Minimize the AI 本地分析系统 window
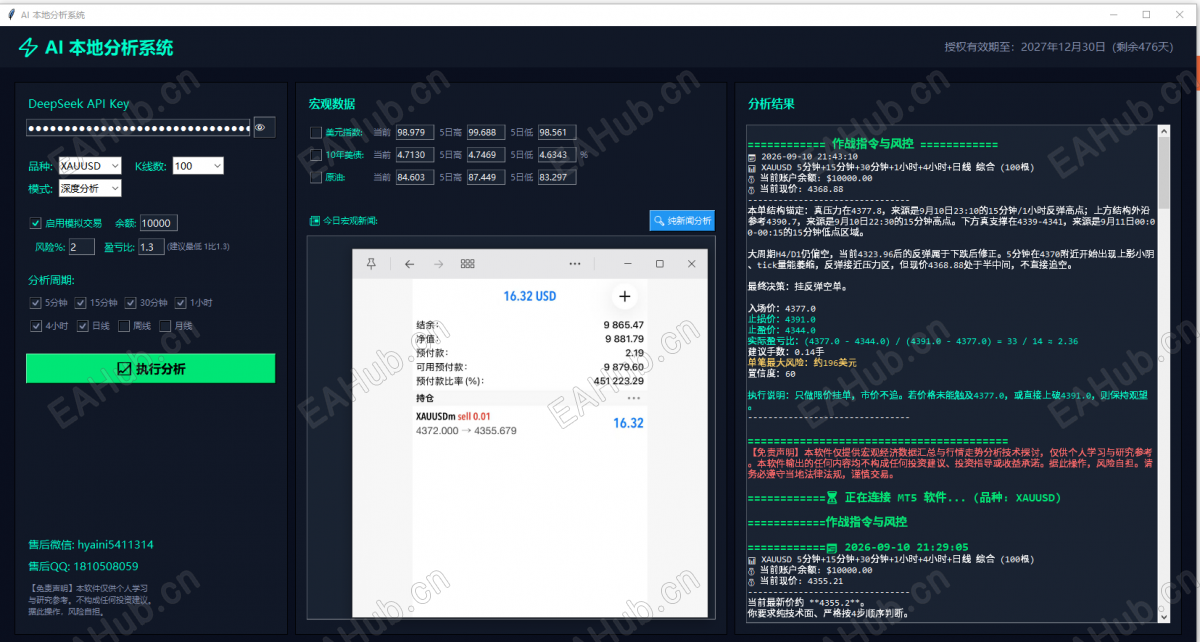1200x642 pixels. [x=1113, y=14]
